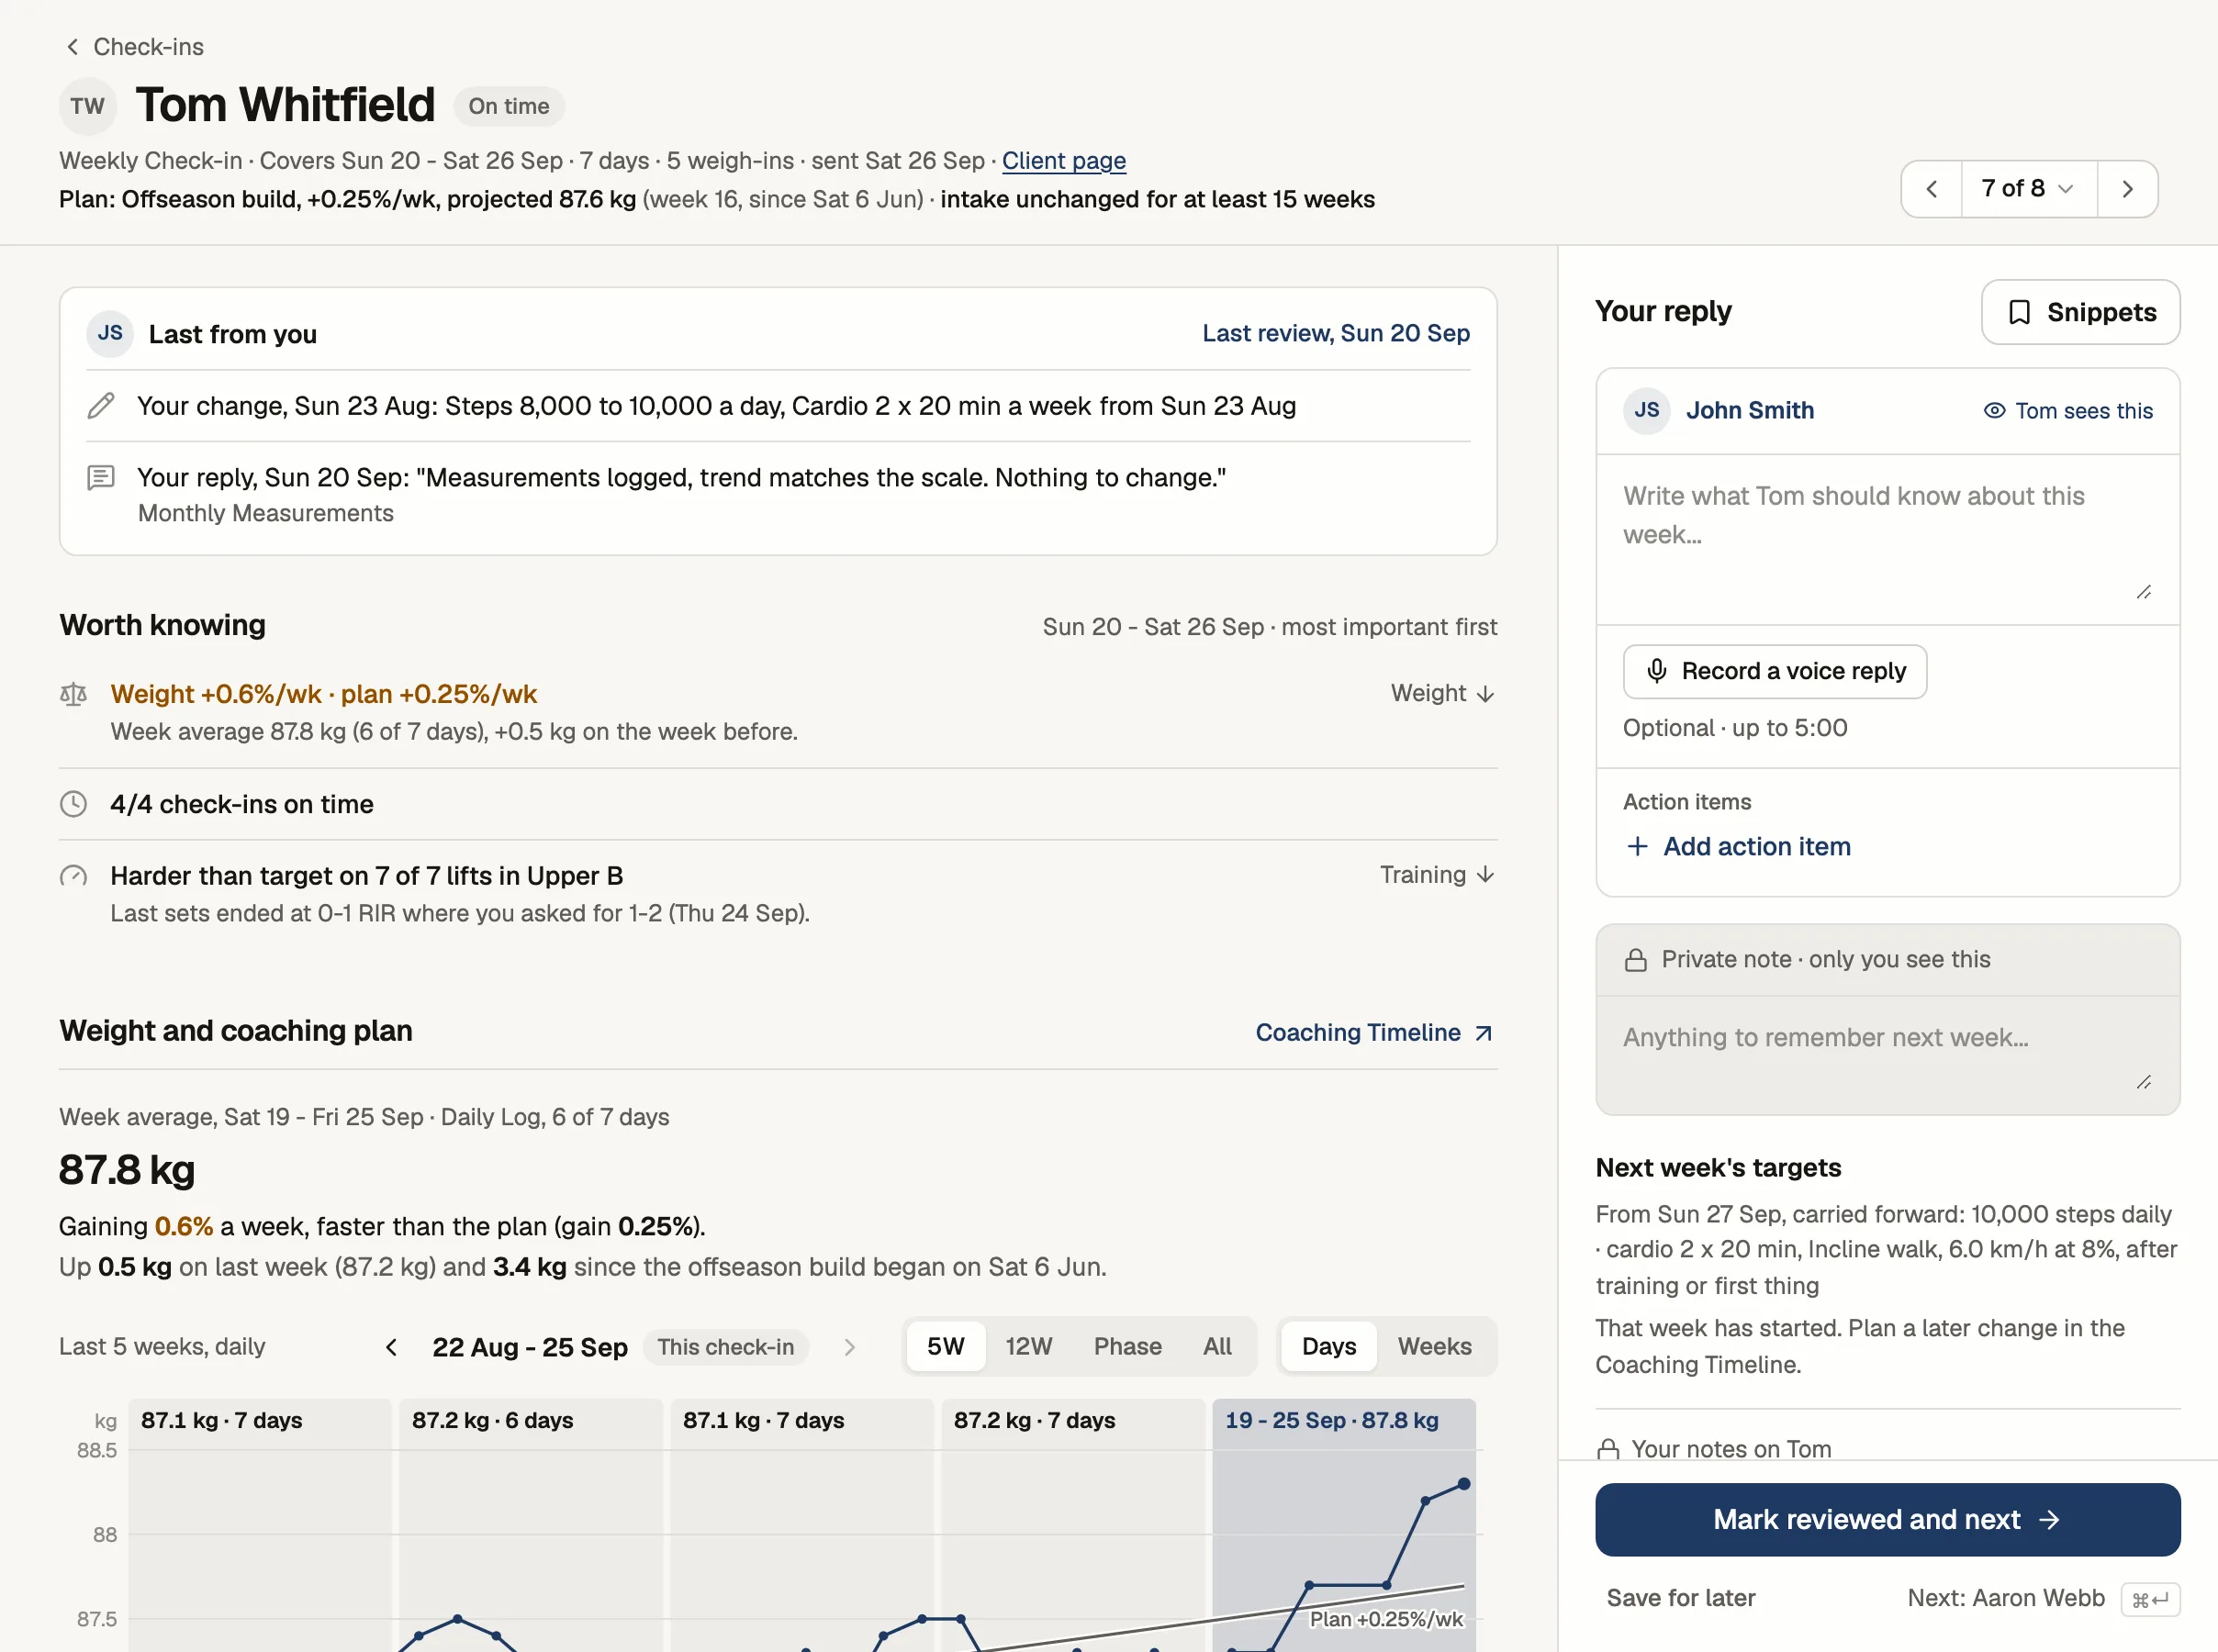Save for later
2218x1652 pixels.
[x=1680, y=1598]
